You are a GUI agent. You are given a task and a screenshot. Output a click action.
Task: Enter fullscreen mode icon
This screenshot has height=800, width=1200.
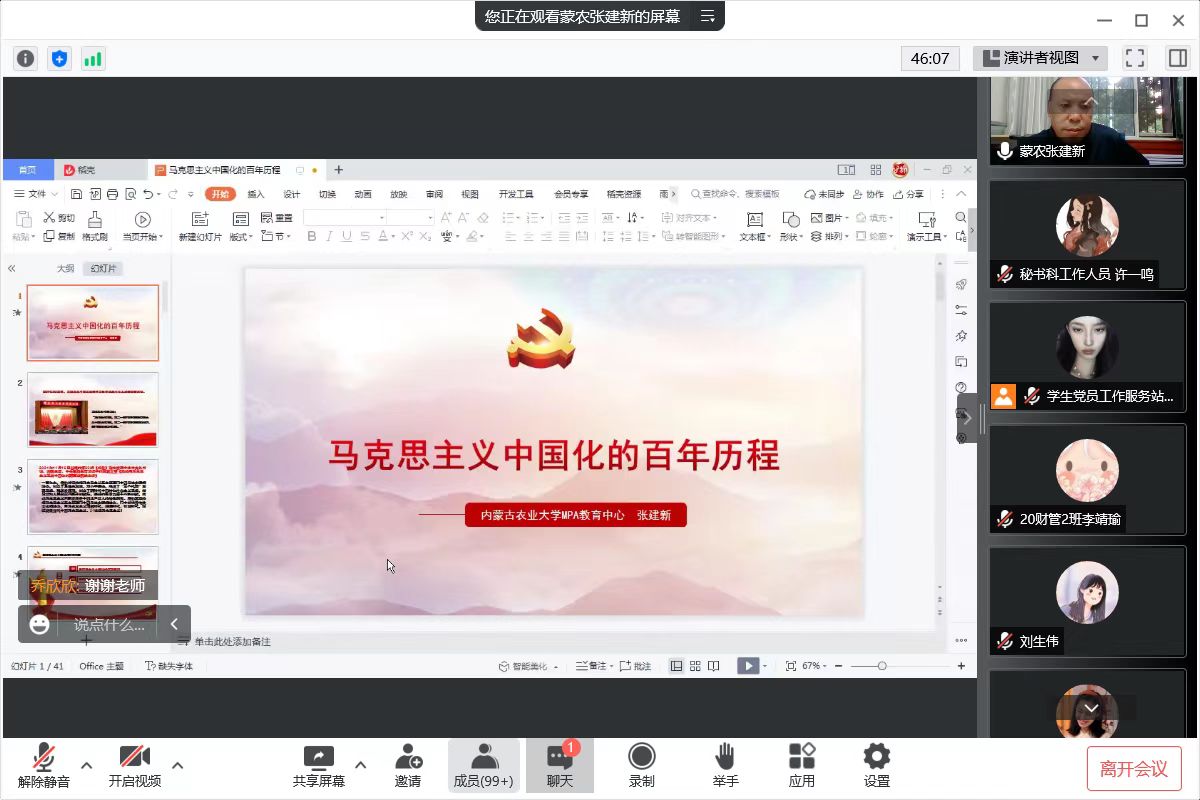pyautogui.click(x=1134, y=58)
